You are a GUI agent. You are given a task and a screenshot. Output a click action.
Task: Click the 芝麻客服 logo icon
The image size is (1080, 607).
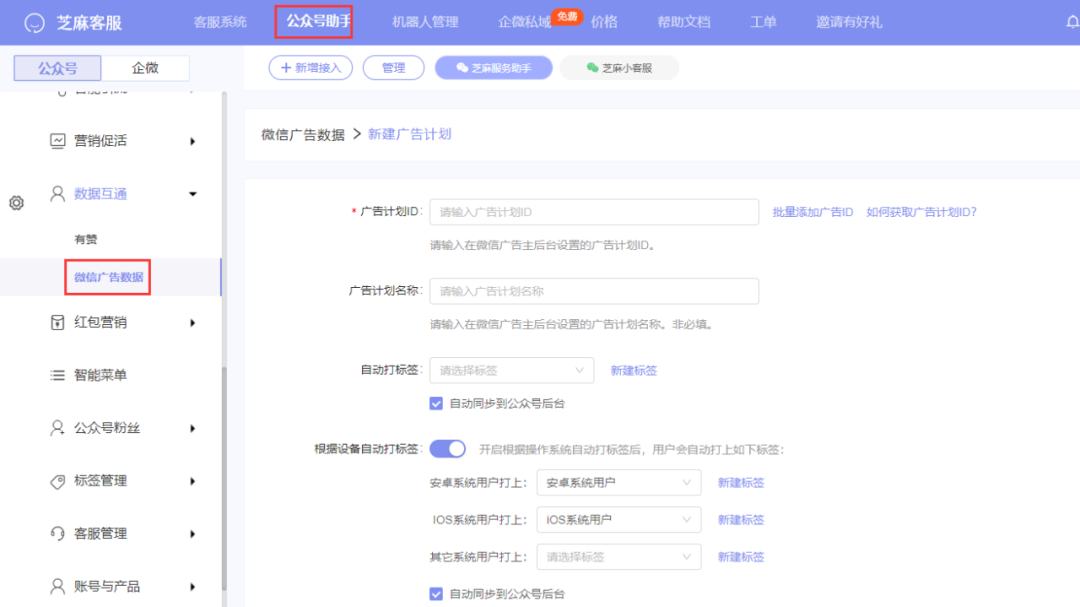(x=34, y=23)
